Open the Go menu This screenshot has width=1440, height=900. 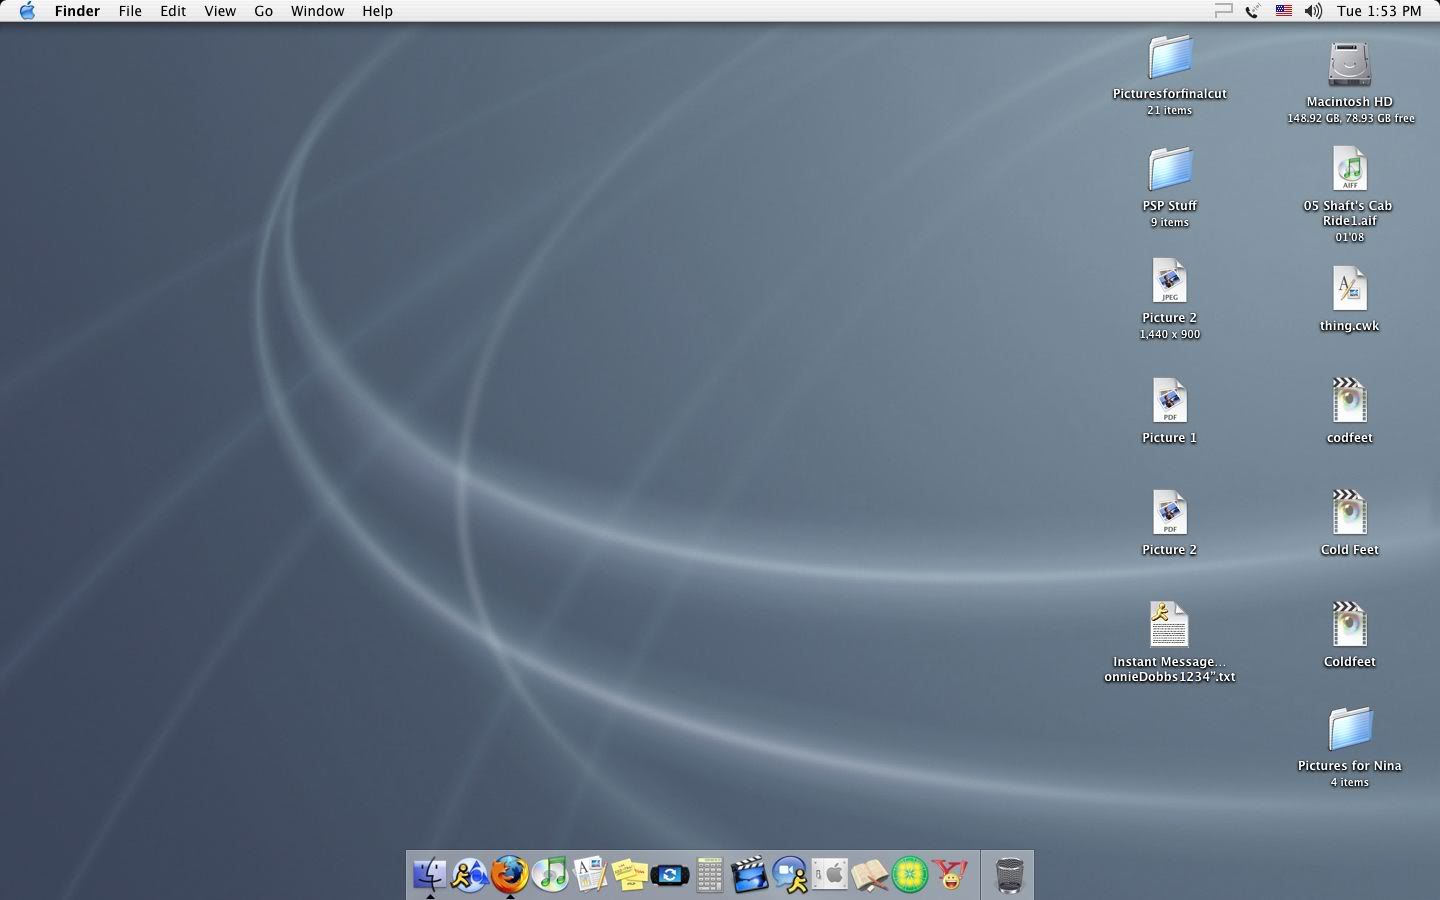(x=263, y=11)
